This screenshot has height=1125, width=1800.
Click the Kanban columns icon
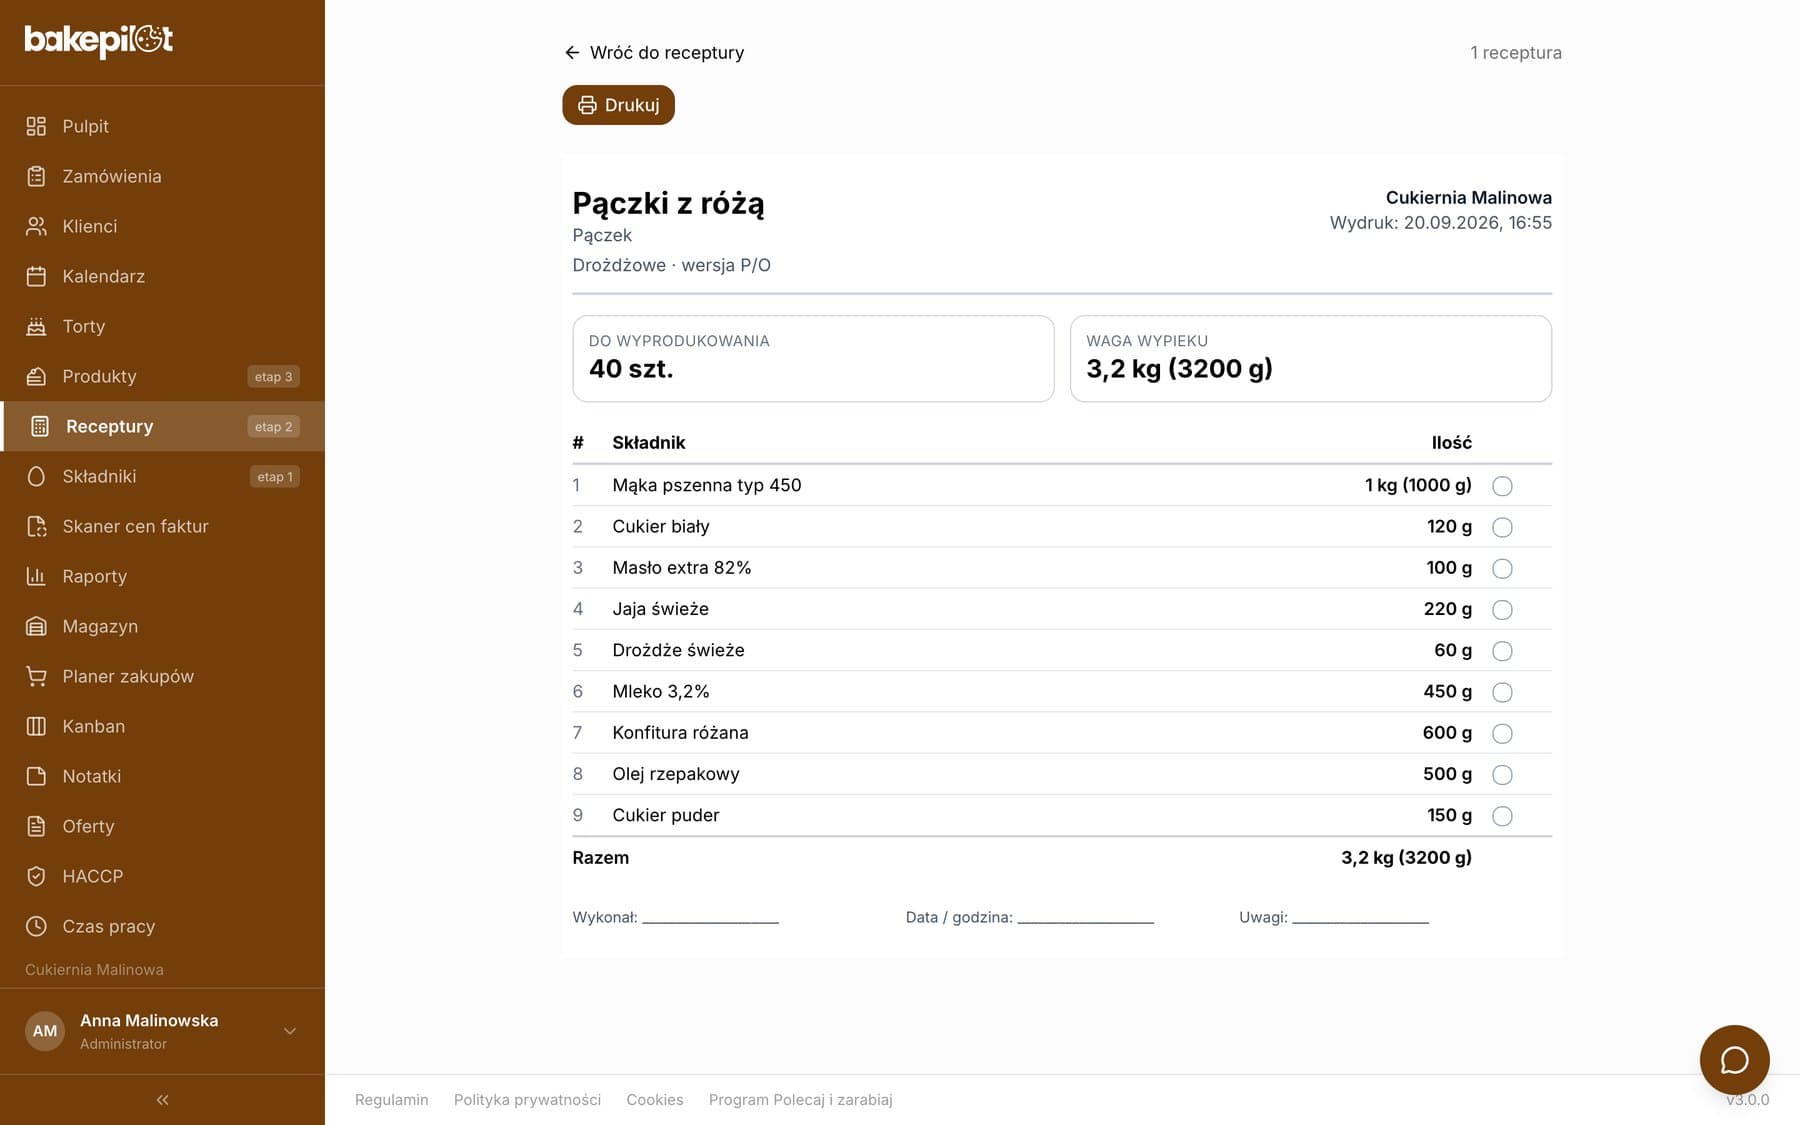(x=36, y=726)
